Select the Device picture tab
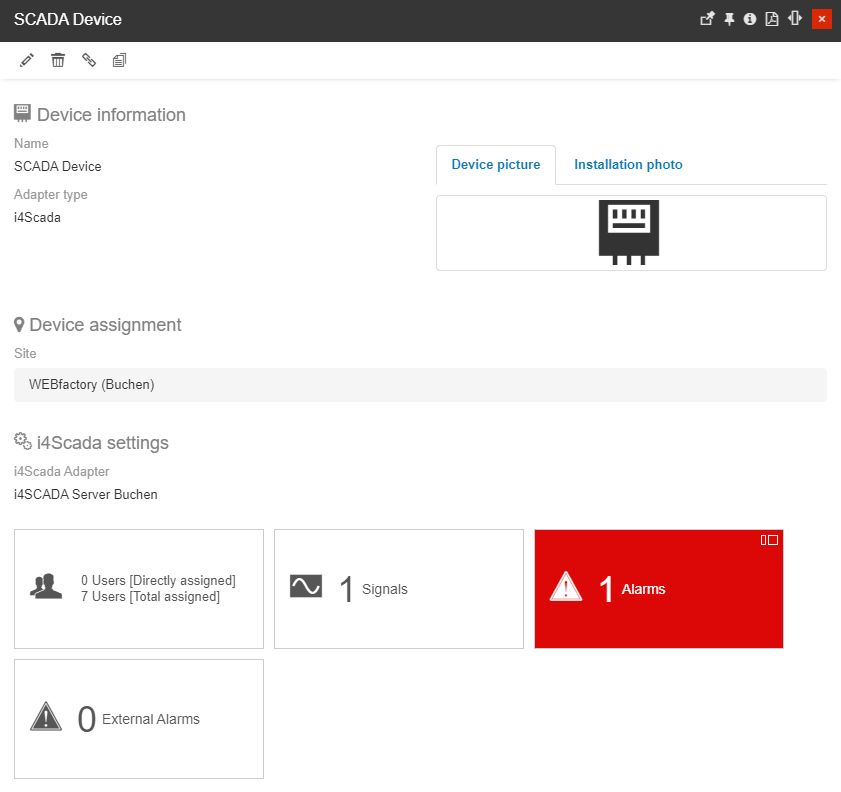 (x=496, y=165)
